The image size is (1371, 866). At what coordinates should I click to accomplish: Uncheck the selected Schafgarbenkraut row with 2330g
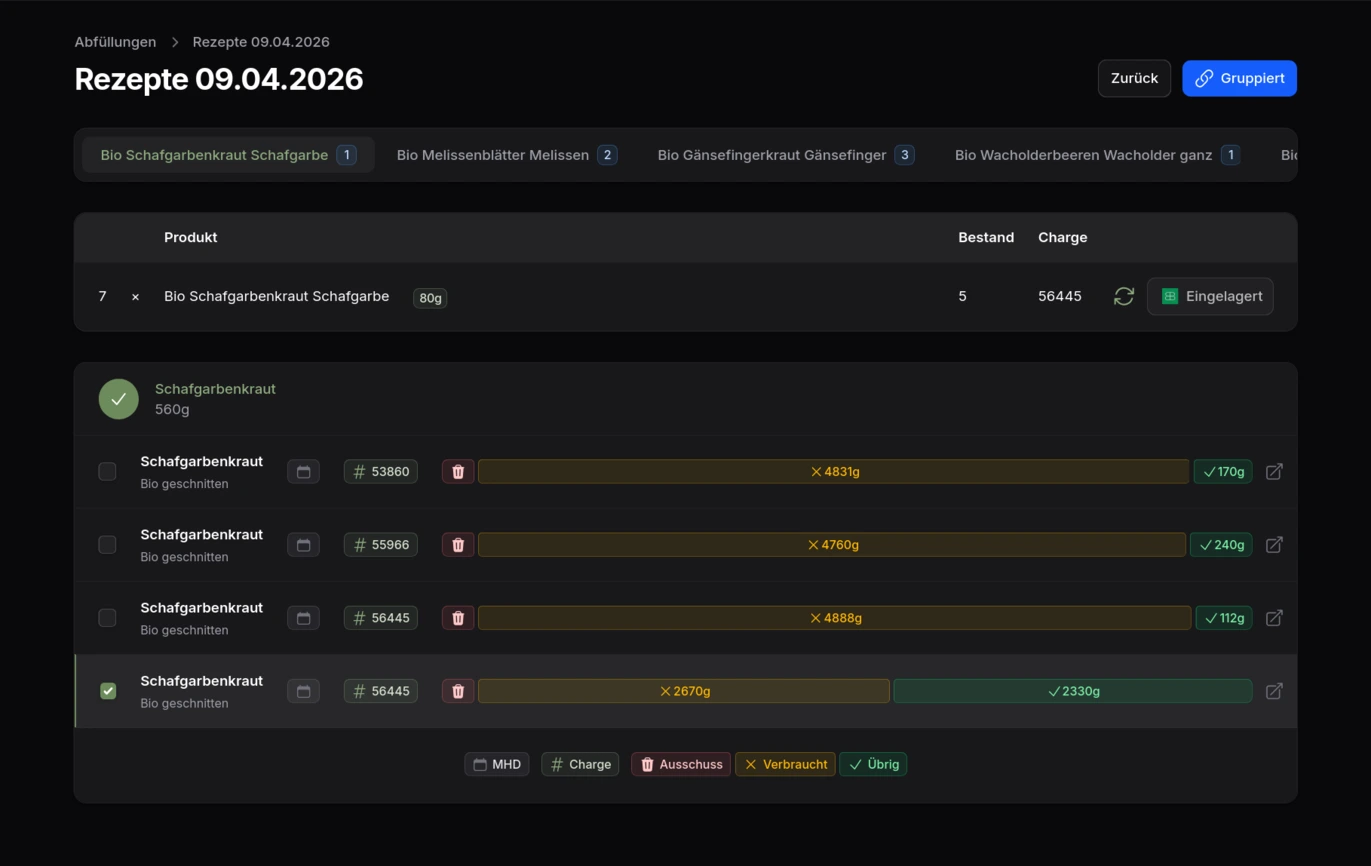pos(108,691)
